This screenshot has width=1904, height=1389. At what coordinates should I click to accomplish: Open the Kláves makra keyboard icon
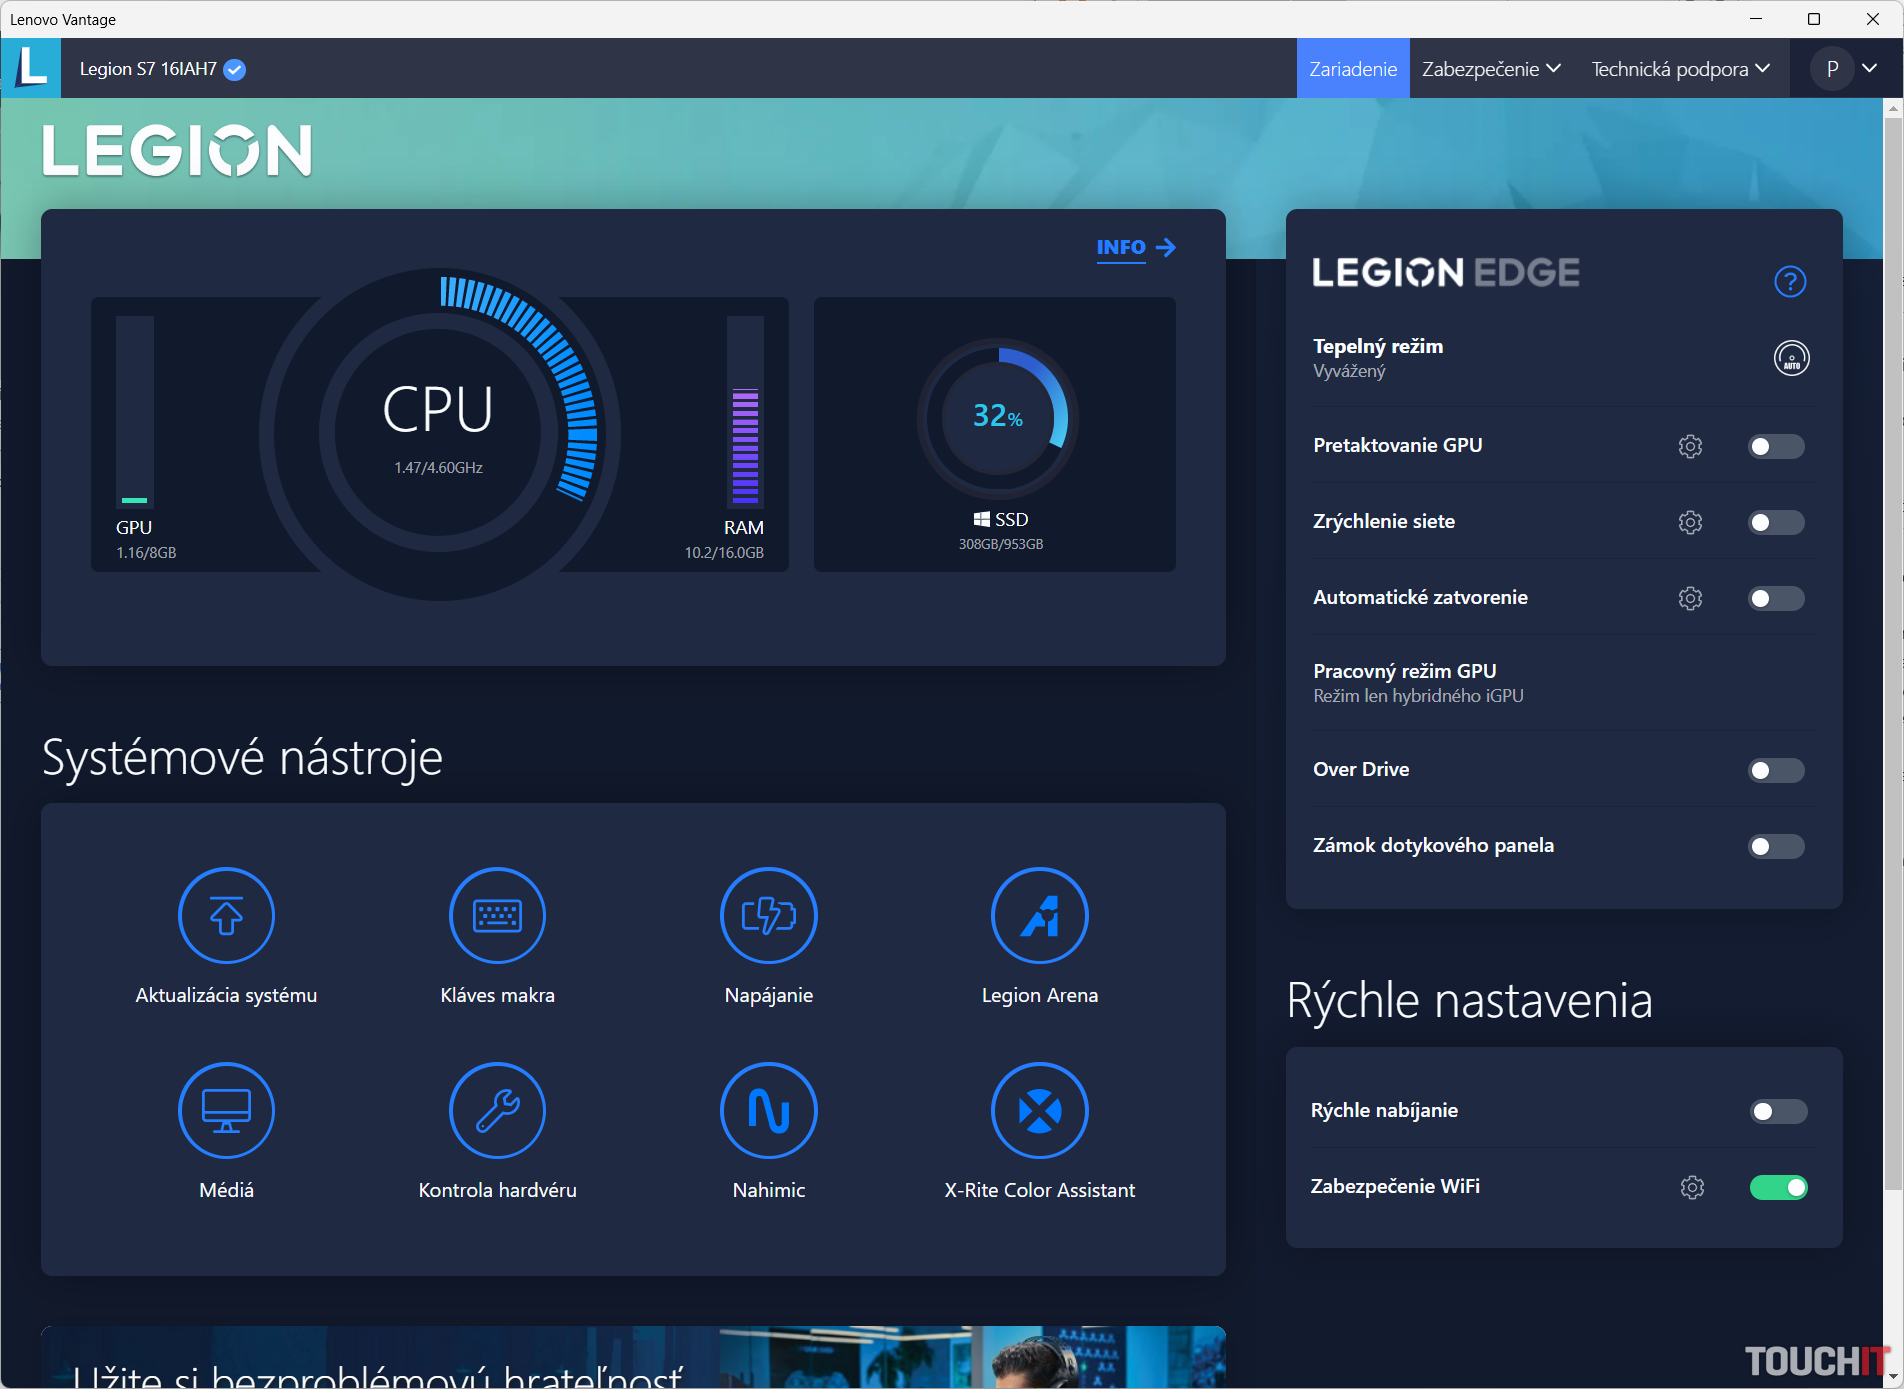[x=497, y=915]
